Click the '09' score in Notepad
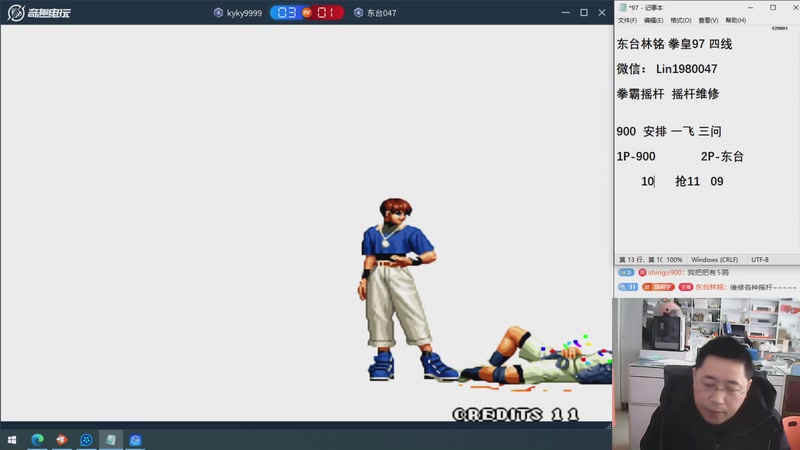The width and height of the screenshot is (800, 450). [717, 182]
